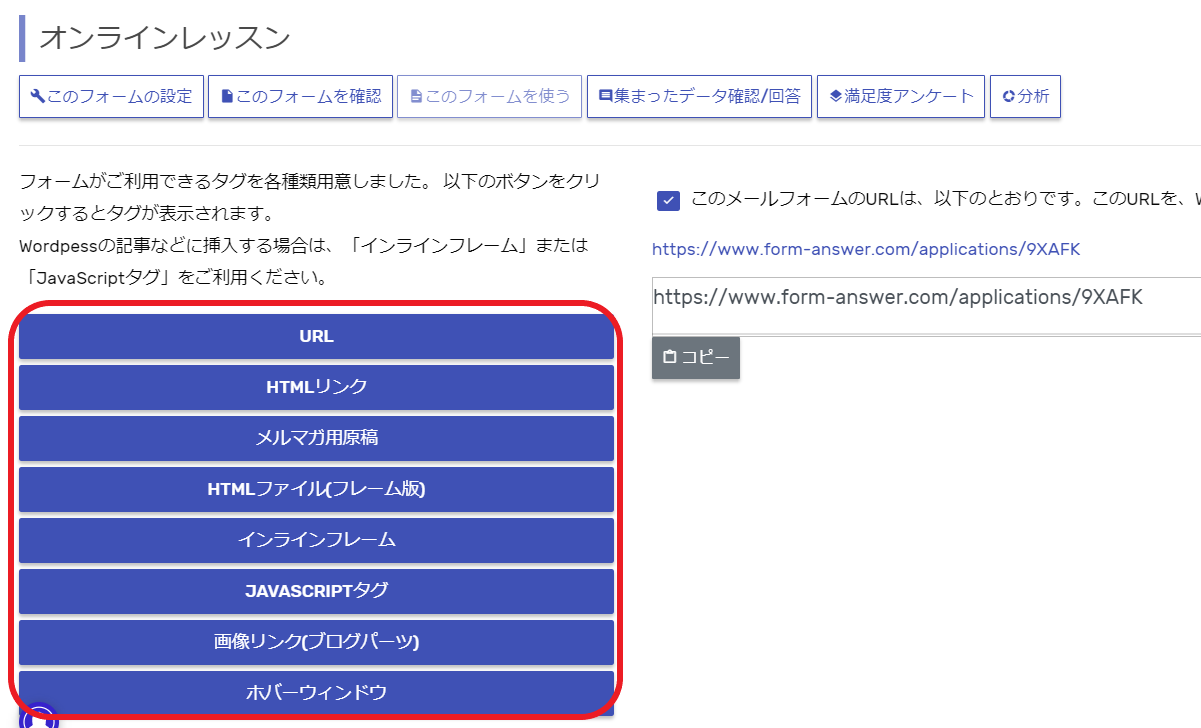Viewport: 1201px width, 728px height.
Task: Open 満足度アンケート button
Action: 901,96
